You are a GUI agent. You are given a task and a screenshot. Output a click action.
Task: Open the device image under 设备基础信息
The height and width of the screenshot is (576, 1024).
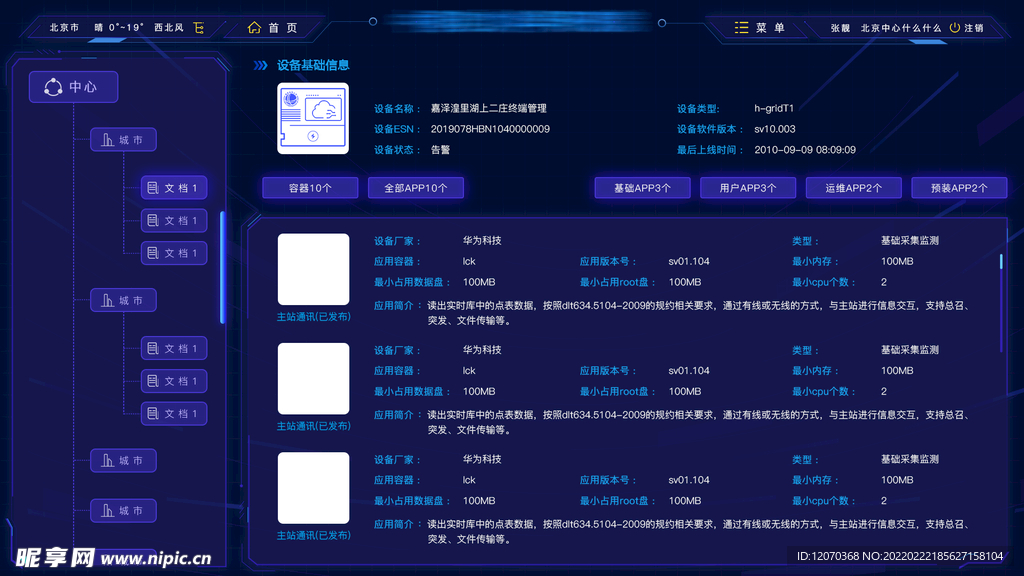coord(313,118)
